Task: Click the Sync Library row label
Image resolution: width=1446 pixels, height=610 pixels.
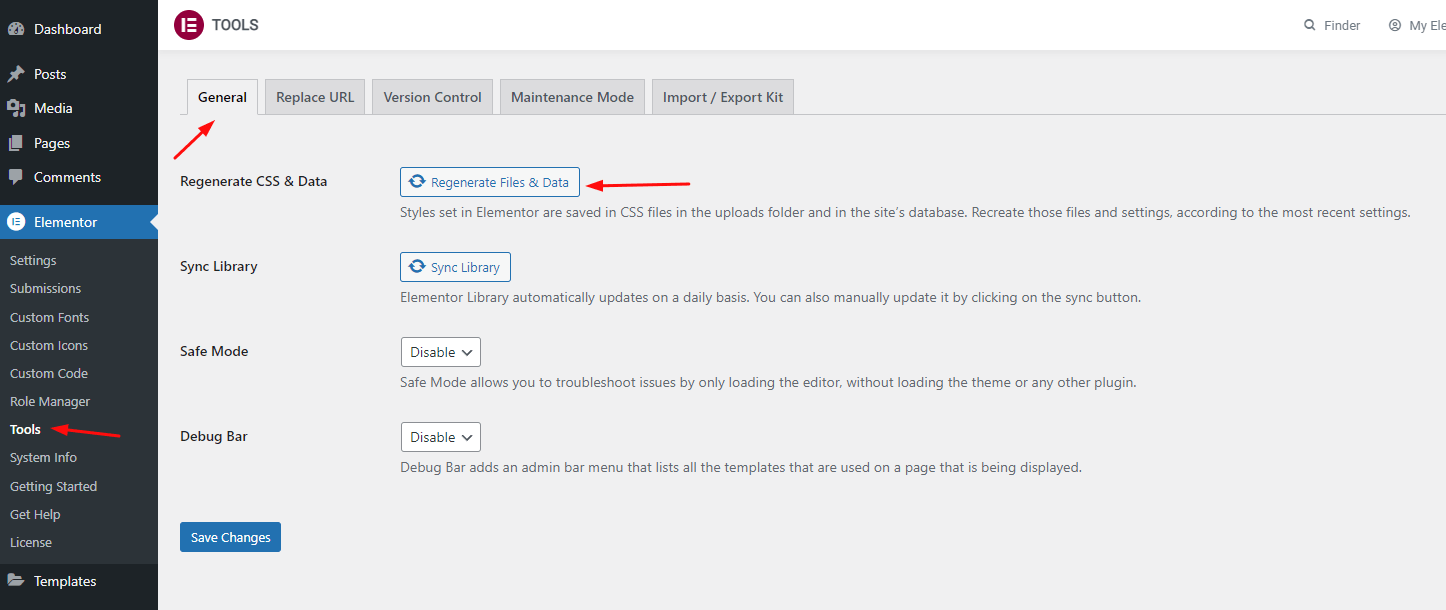Action: (x=218, y=266)
